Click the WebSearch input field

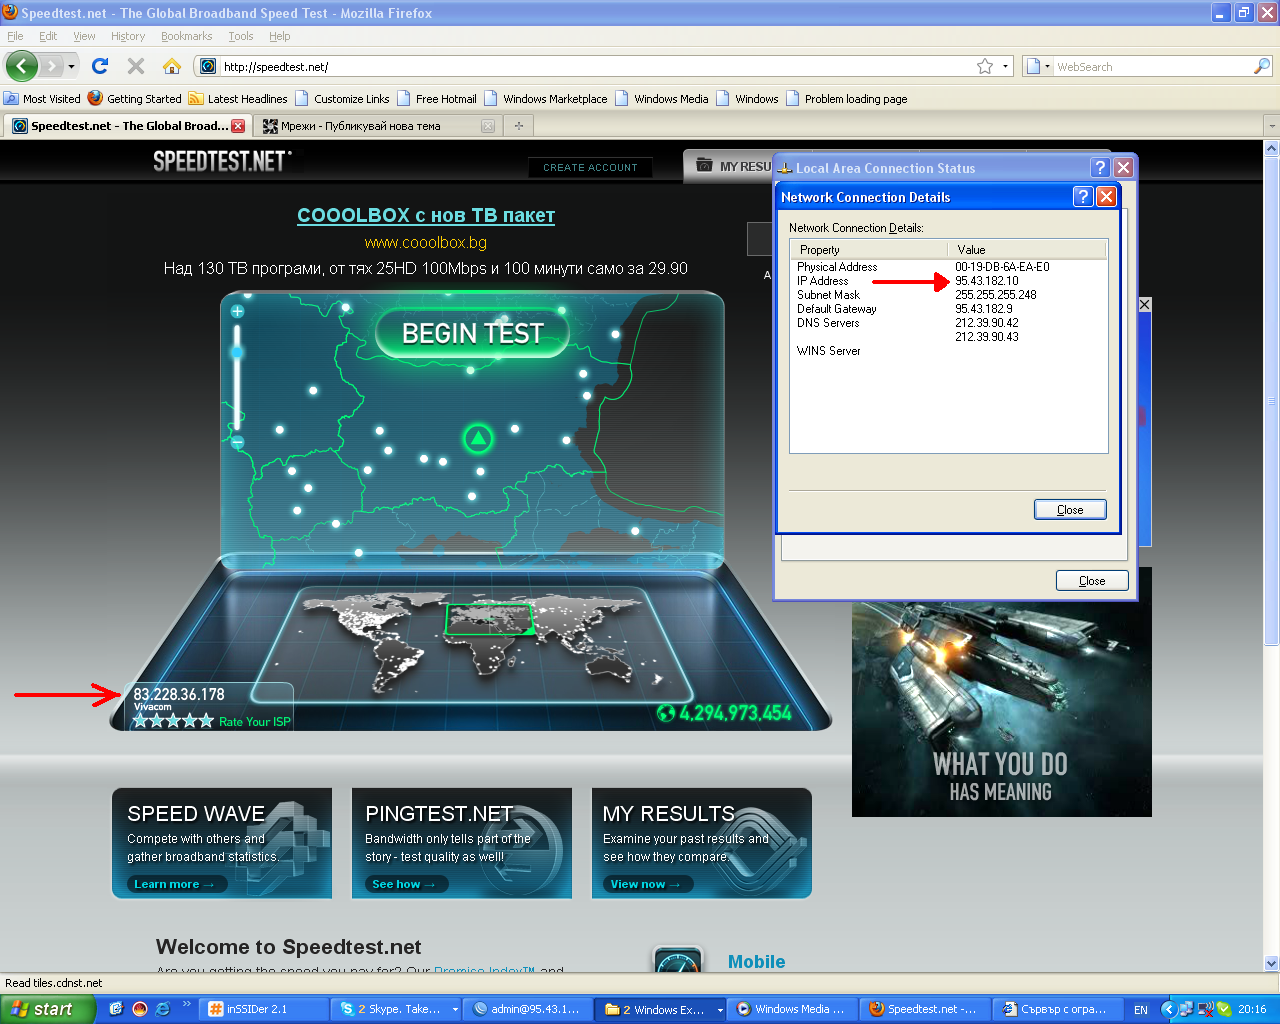coord(1152,67)
